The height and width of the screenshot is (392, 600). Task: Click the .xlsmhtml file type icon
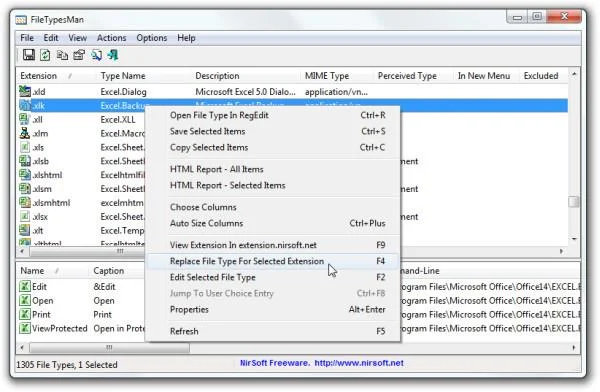[x=24, y=202]
